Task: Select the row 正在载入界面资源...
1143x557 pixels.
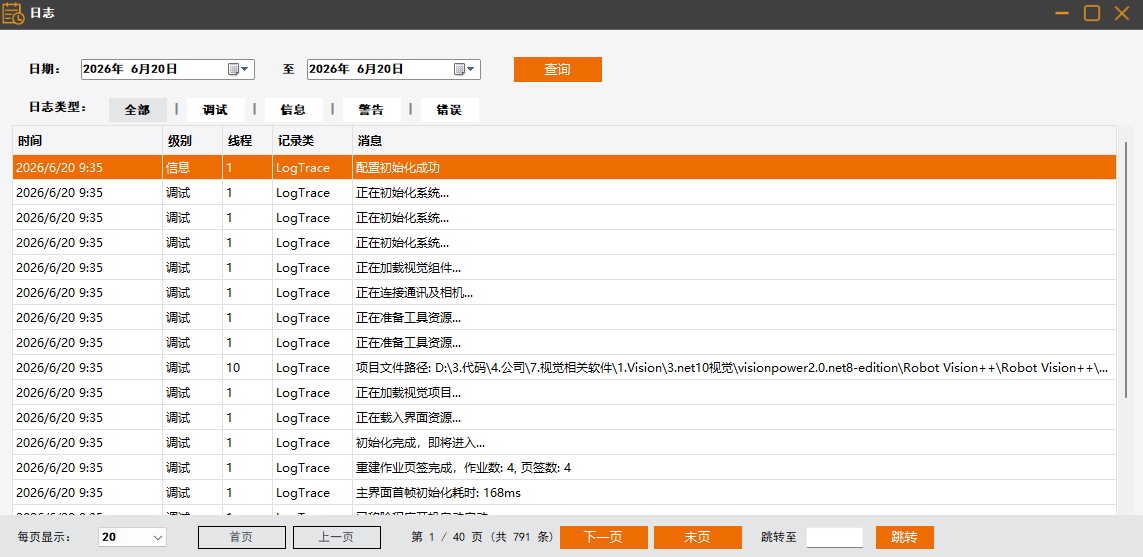Action: [564, 418]
